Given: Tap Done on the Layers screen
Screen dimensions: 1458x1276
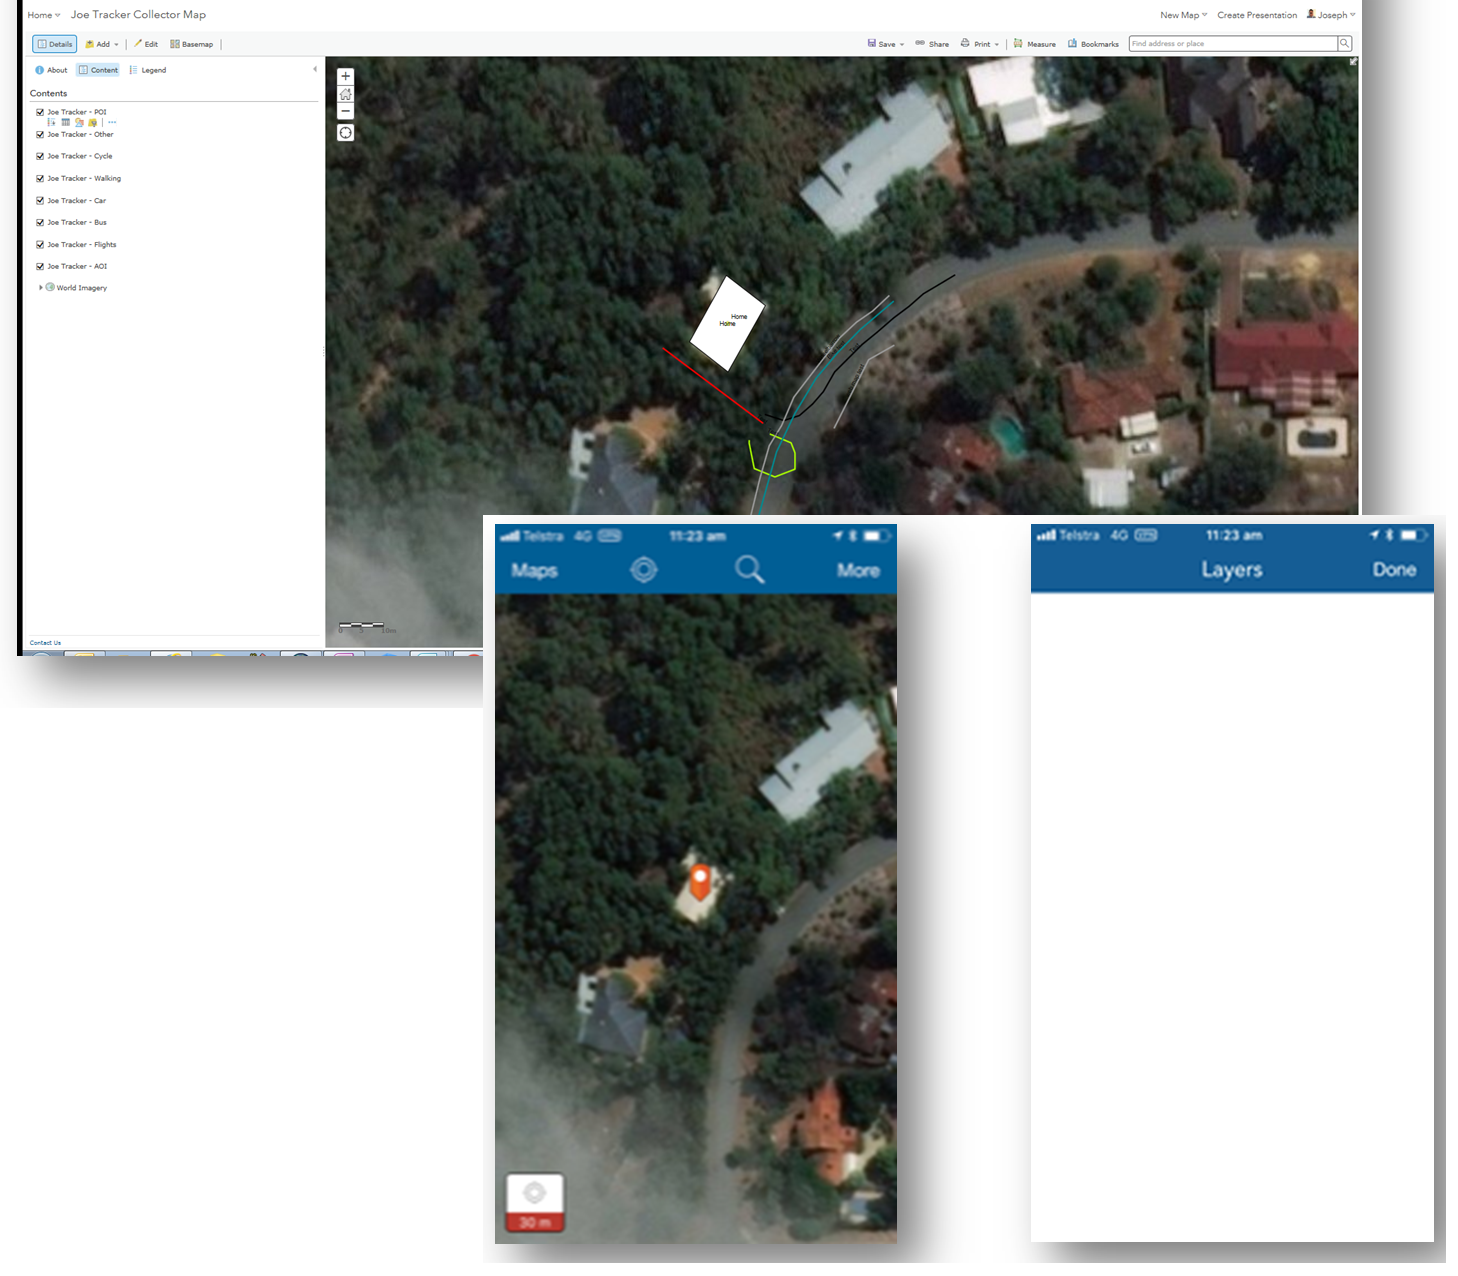Looking at the screenshot, I should click(1394, 569).
